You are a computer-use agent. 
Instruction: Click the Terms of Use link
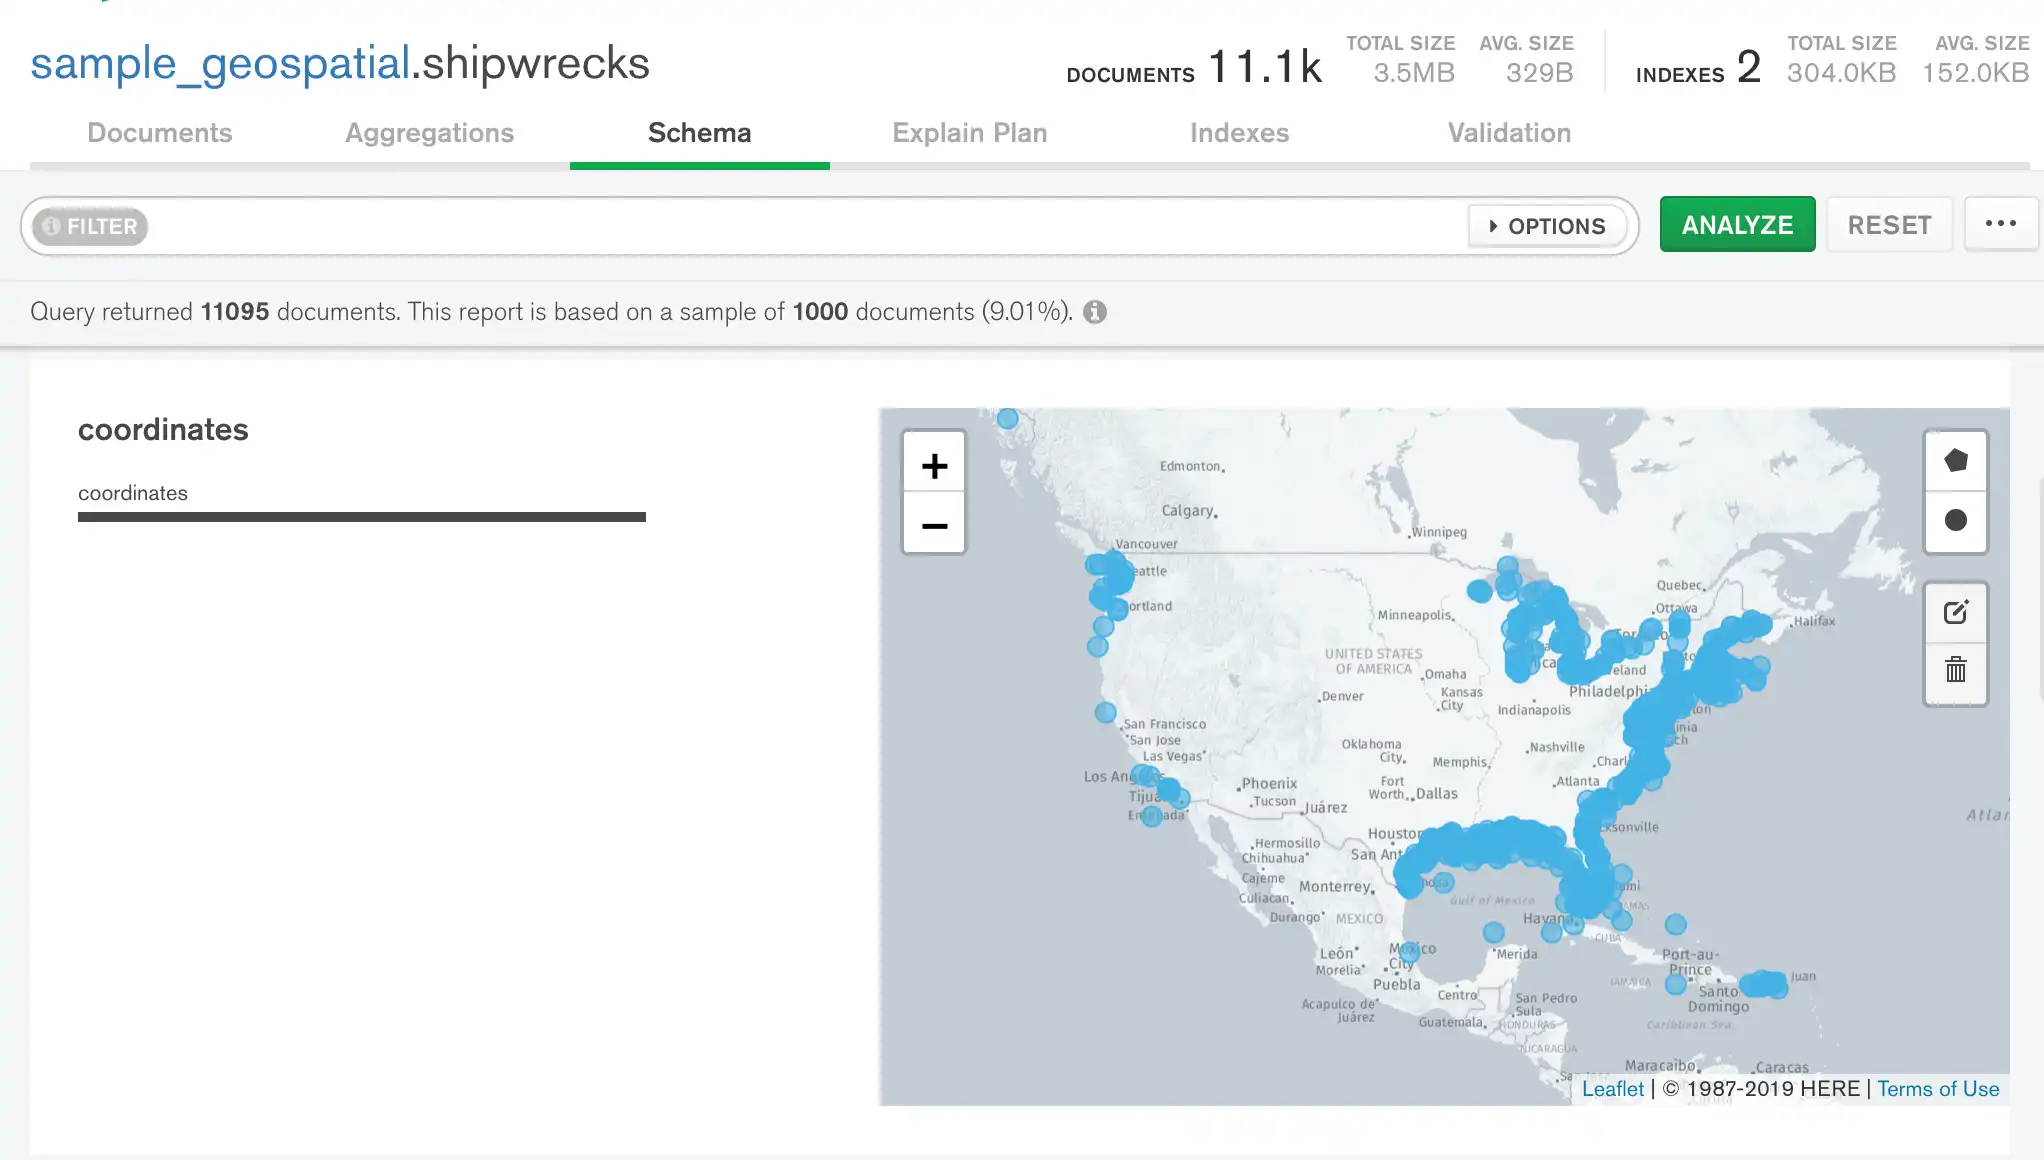click(x=1937, y=1088)
